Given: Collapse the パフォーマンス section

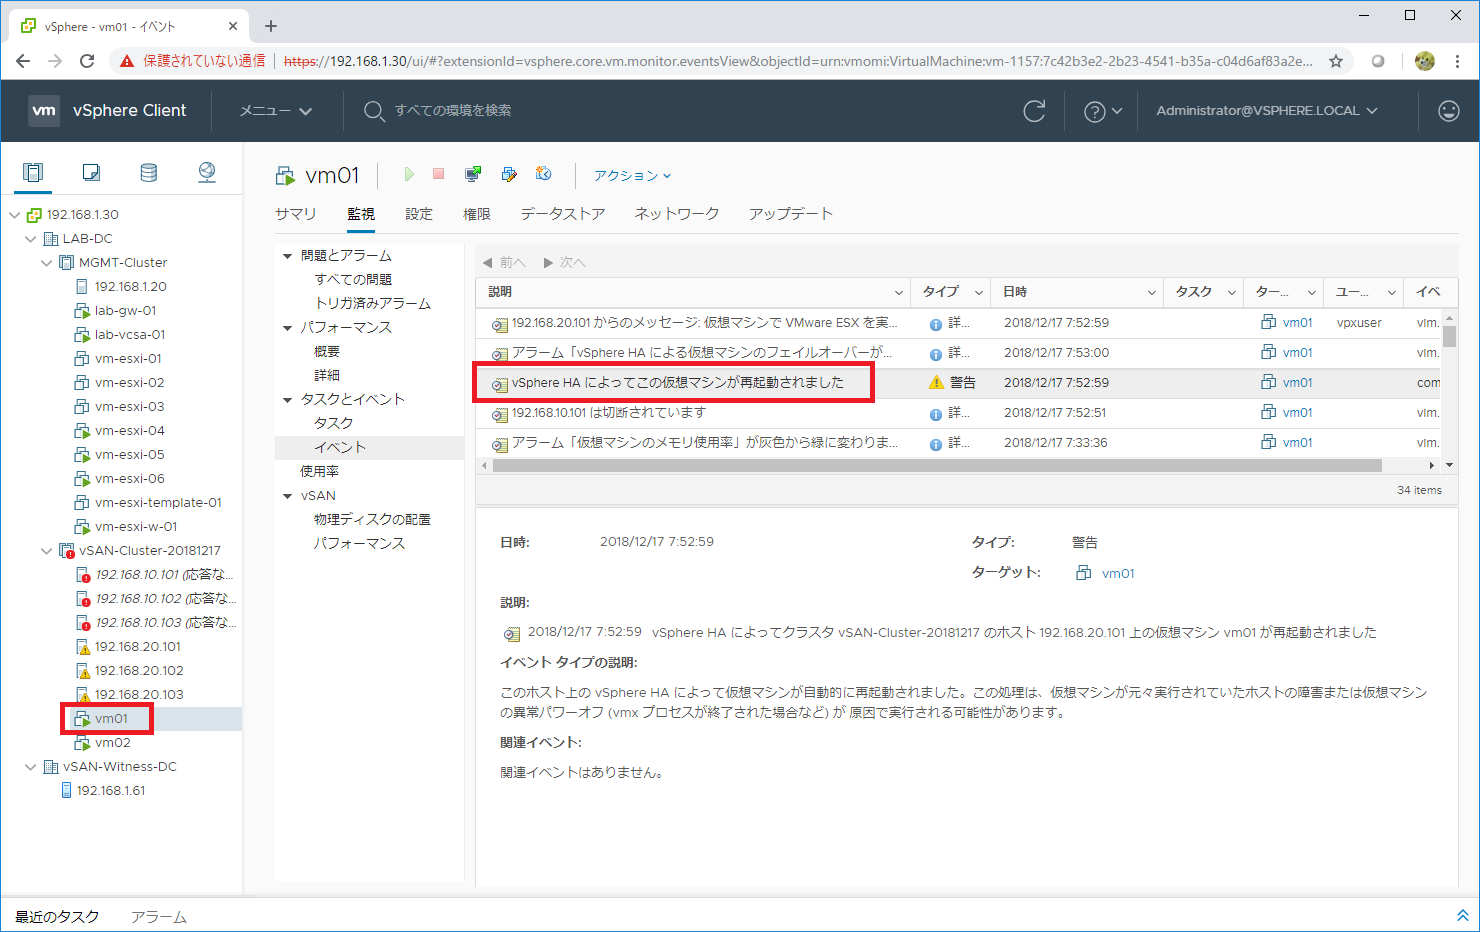Looking at the screenshot, I should click(288, 328).
